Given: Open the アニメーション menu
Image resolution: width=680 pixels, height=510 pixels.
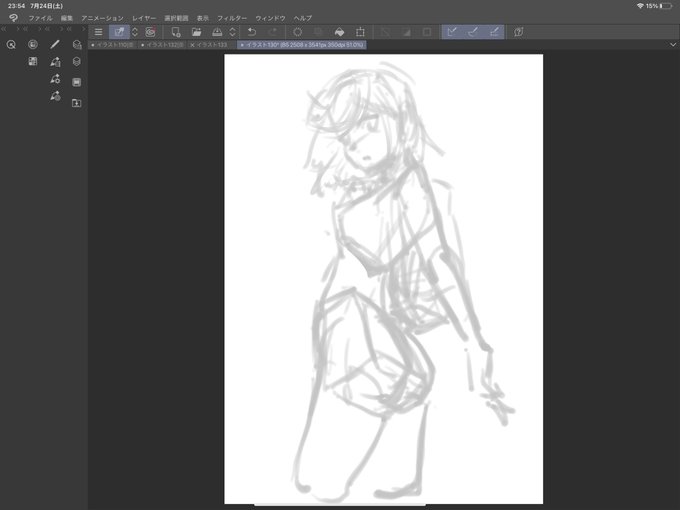Looking at the screenshot, I should (x=102, y=18).
